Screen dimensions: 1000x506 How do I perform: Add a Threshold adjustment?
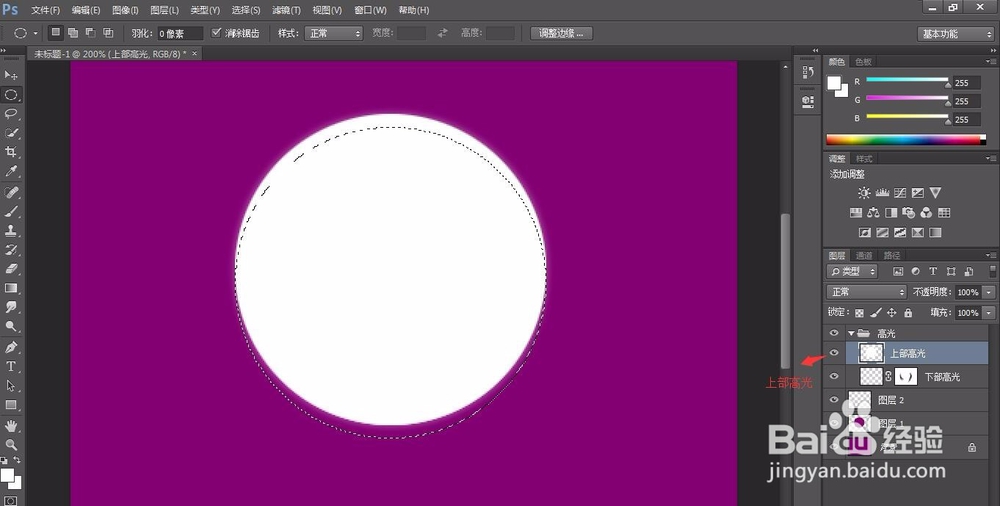tap(900, 232)
